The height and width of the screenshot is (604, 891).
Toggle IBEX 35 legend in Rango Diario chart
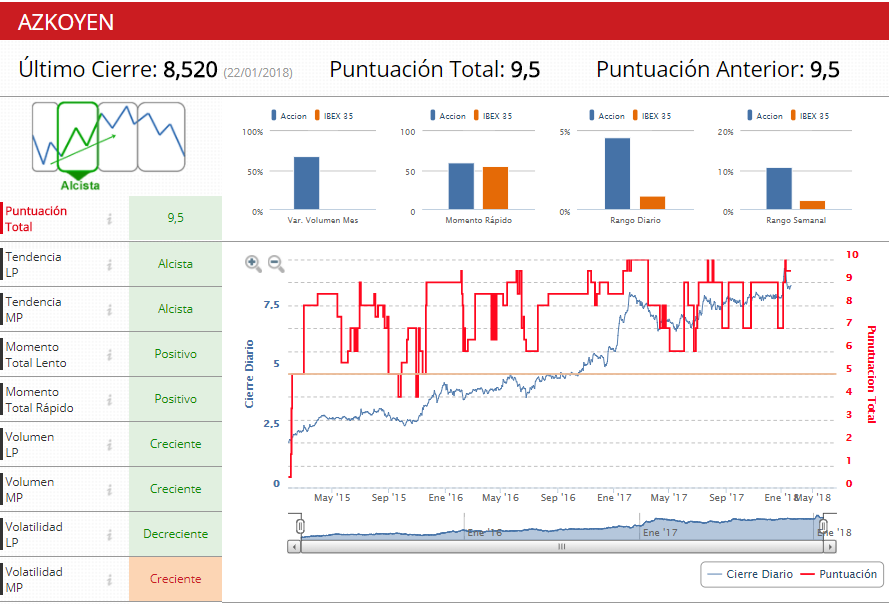(x=652, y=115)
